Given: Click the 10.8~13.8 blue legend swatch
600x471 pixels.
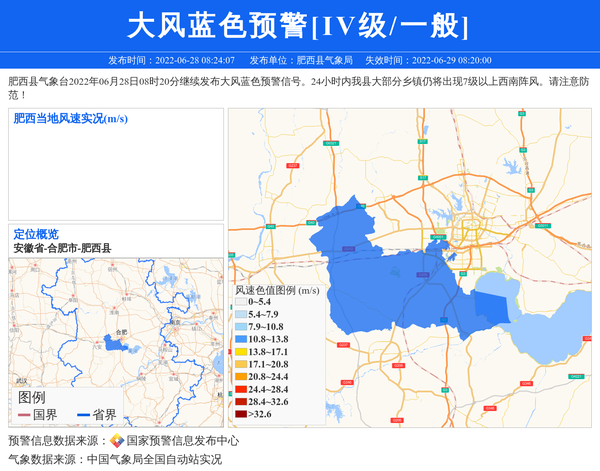Looking at the screenshot, I should point(241,339).
